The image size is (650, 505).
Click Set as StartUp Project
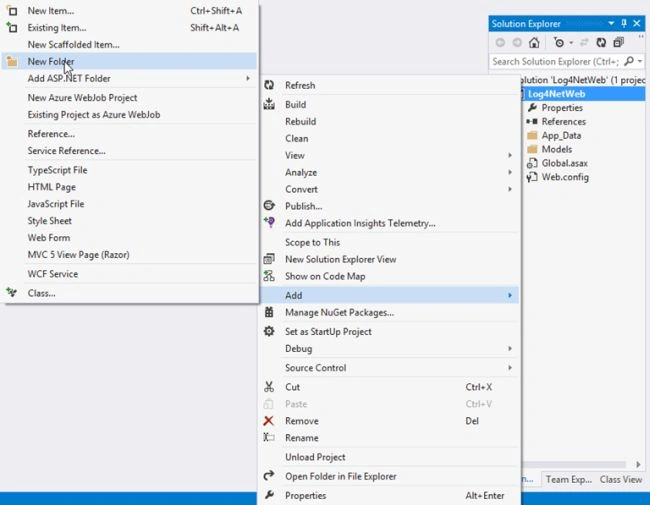(x=390, y=332)
